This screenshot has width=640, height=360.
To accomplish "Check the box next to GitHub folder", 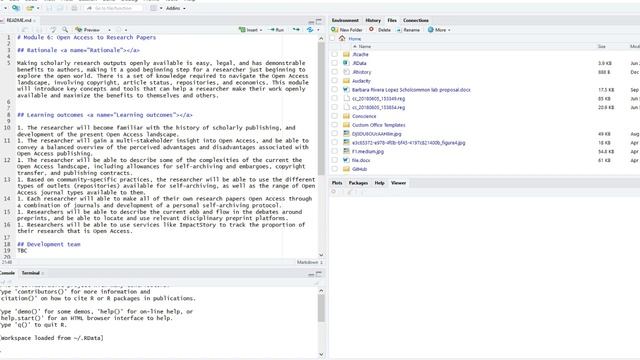I will tap(335, 169).
